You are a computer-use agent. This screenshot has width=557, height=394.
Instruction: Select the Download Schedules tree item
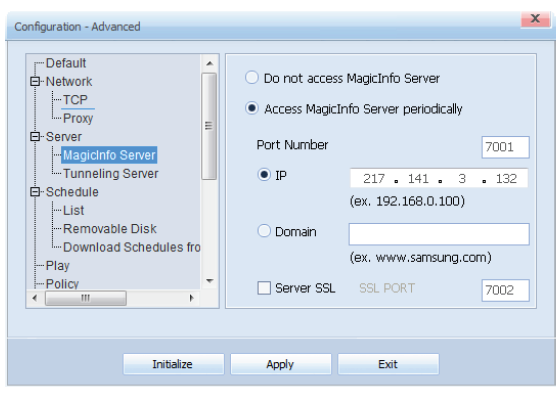(131, 247)
